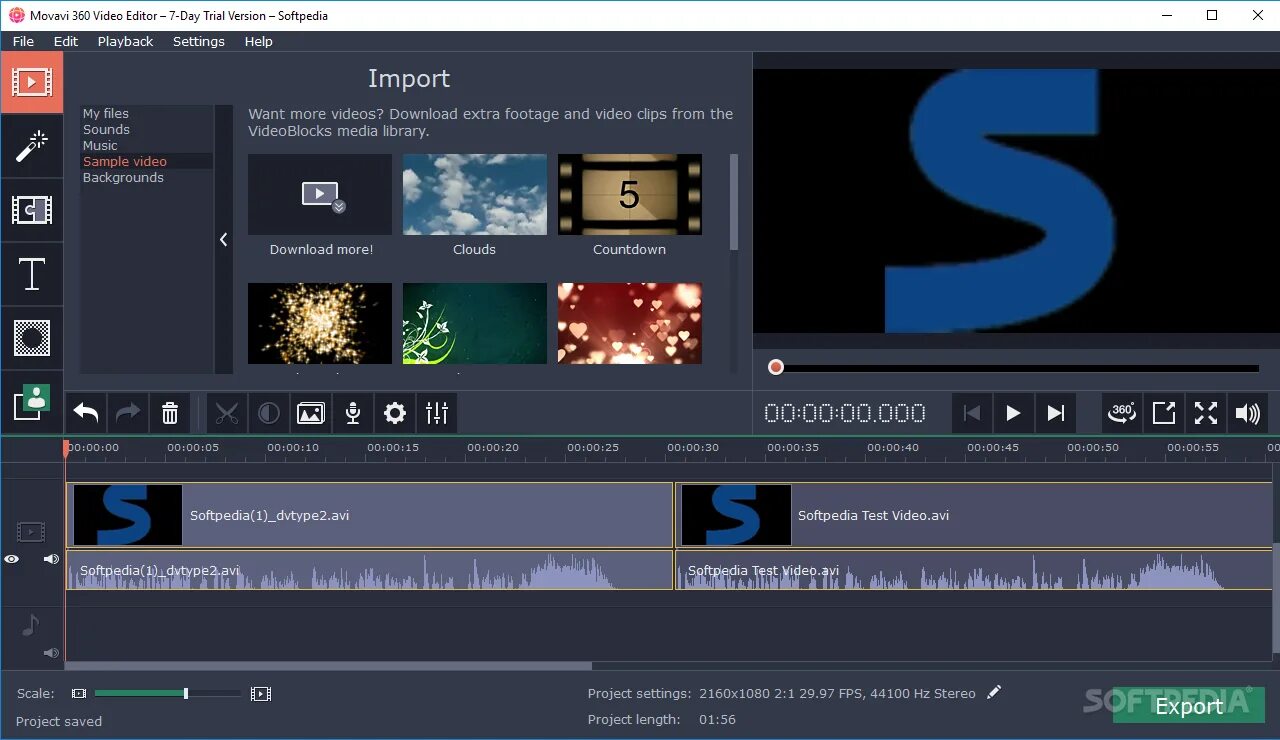This screenshot has height=740, width=1280.
Task: Edit project settings with the pencil icon
Action: (993, 692)
